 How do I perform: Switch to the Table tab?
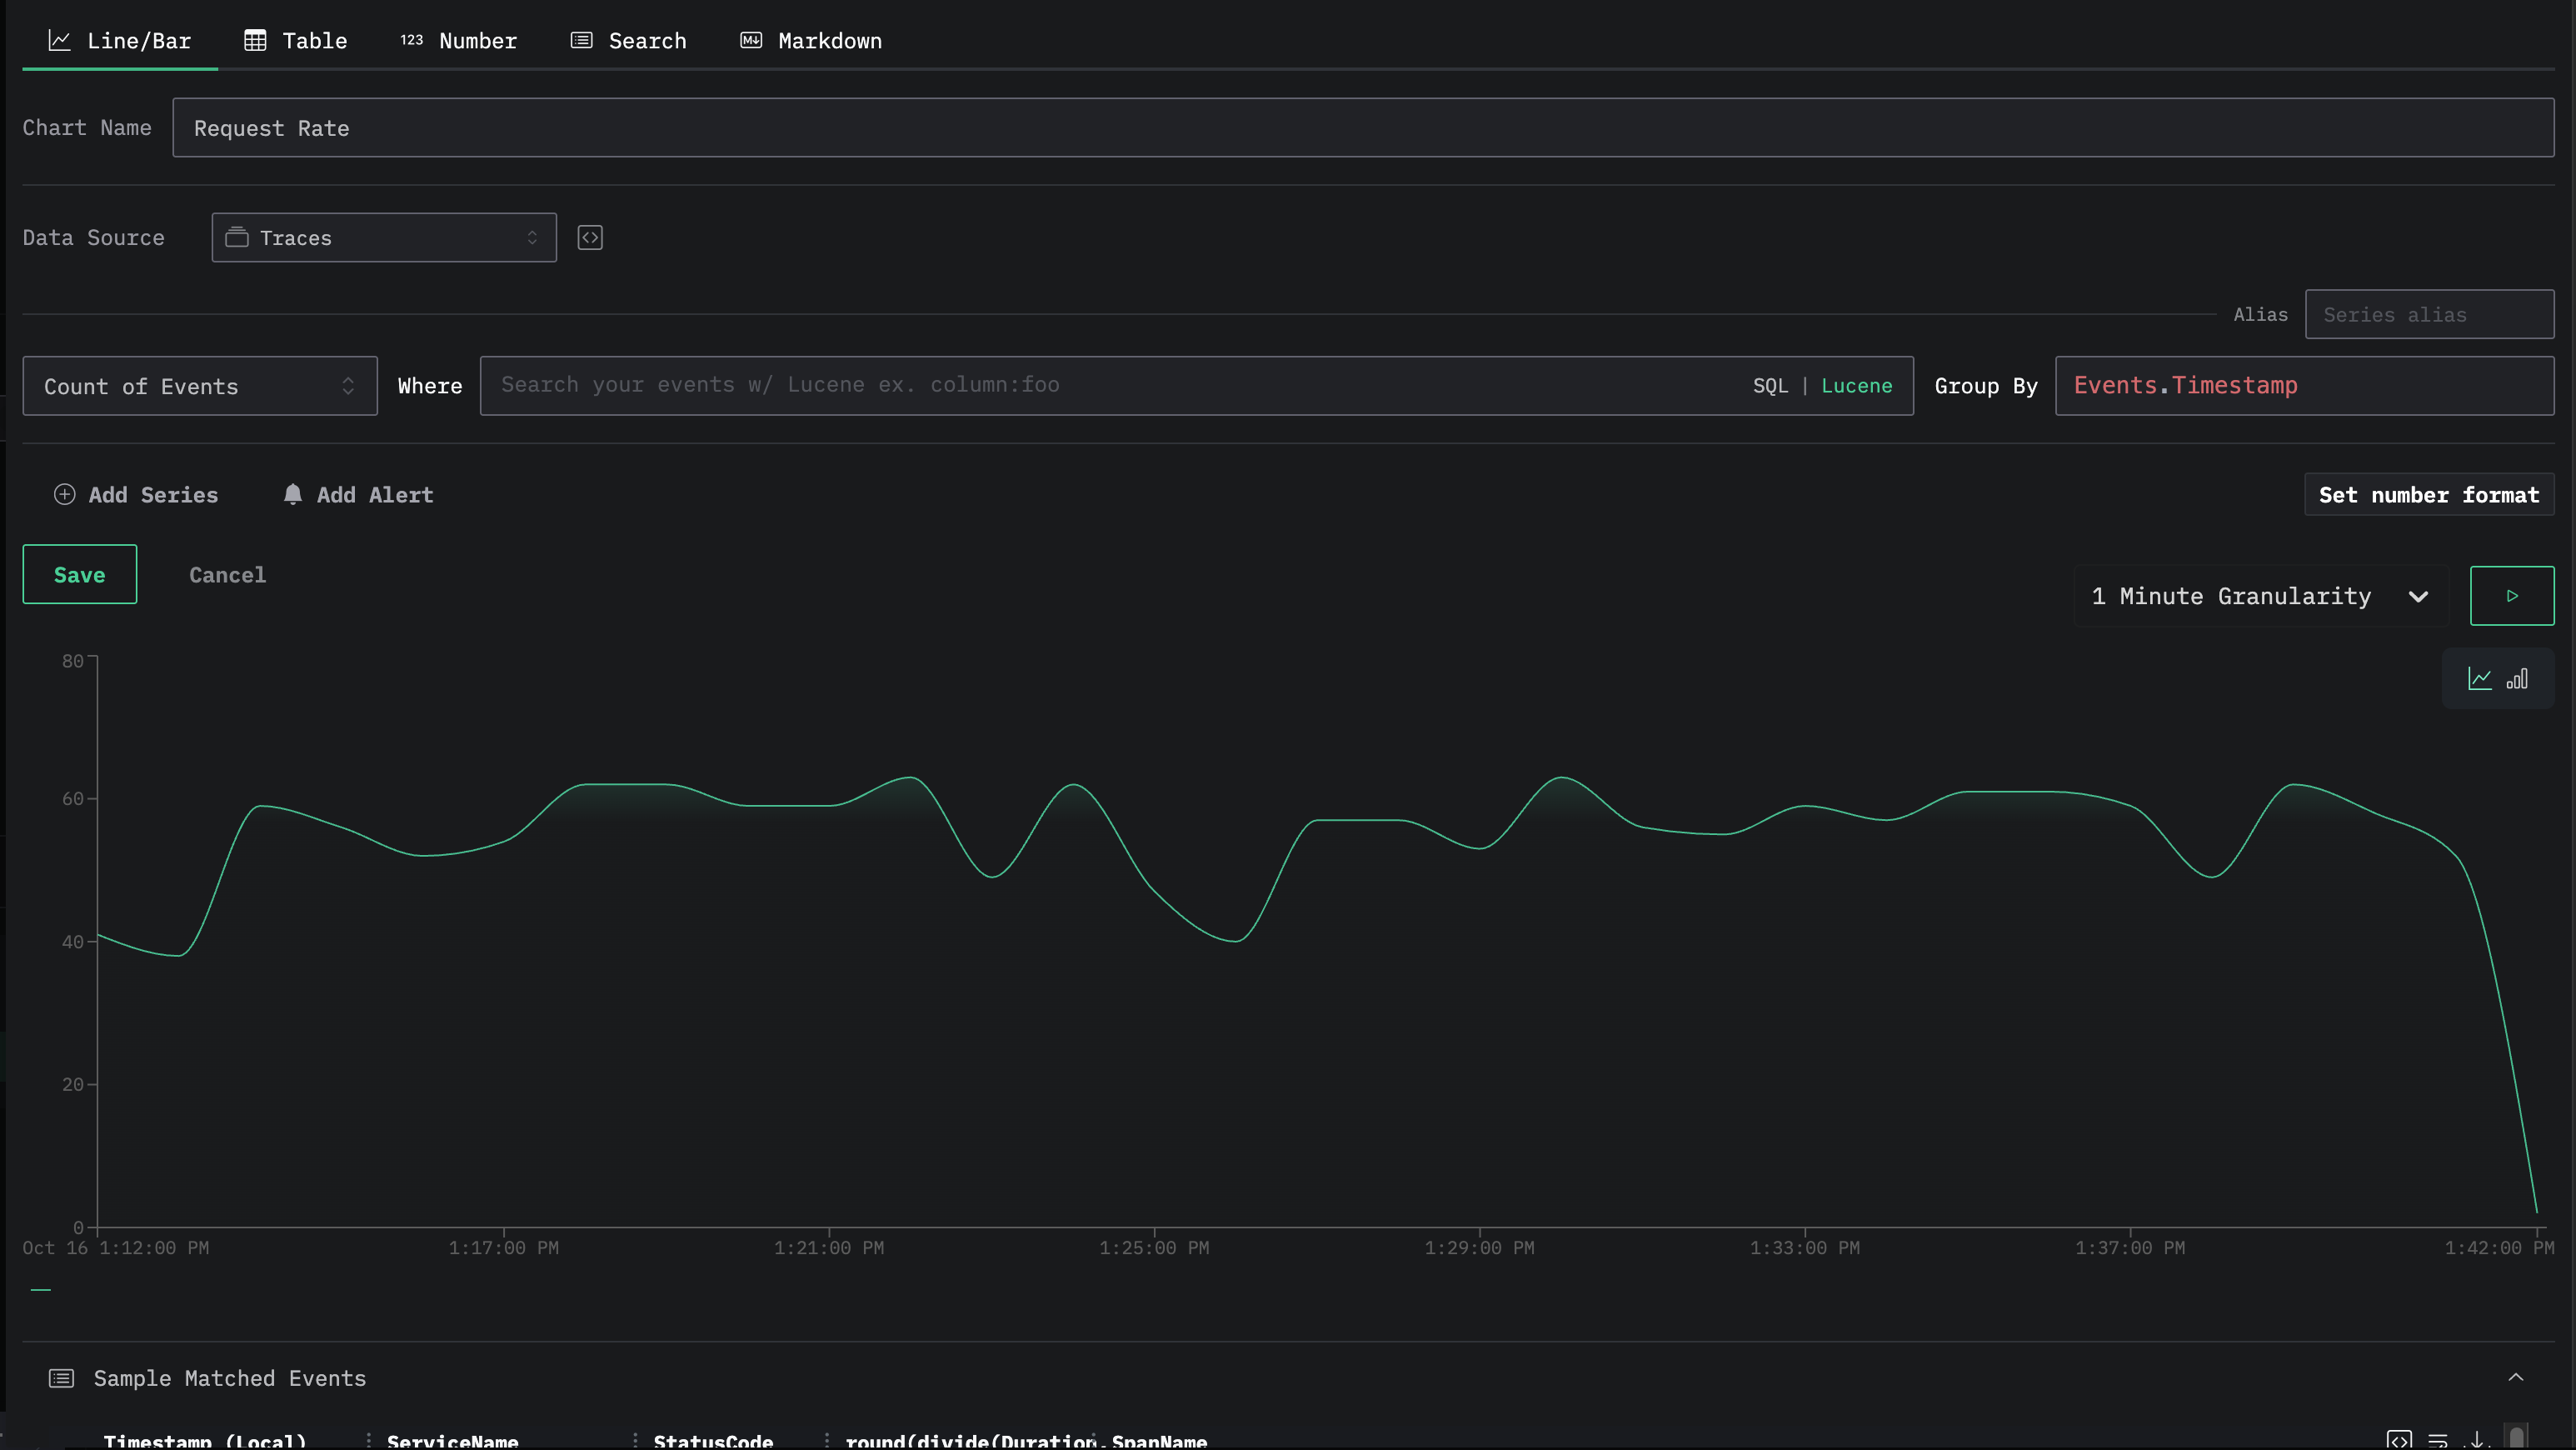[296, 41]
